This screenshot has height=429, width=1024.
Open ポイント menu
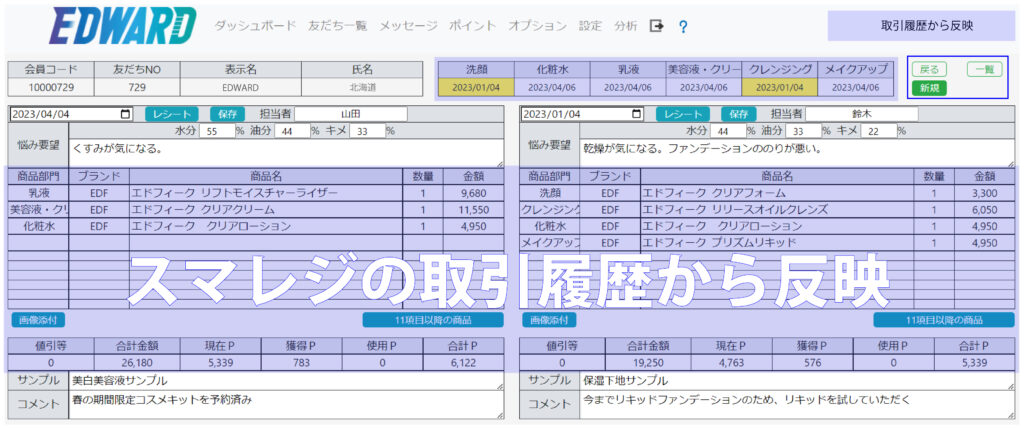473,26
